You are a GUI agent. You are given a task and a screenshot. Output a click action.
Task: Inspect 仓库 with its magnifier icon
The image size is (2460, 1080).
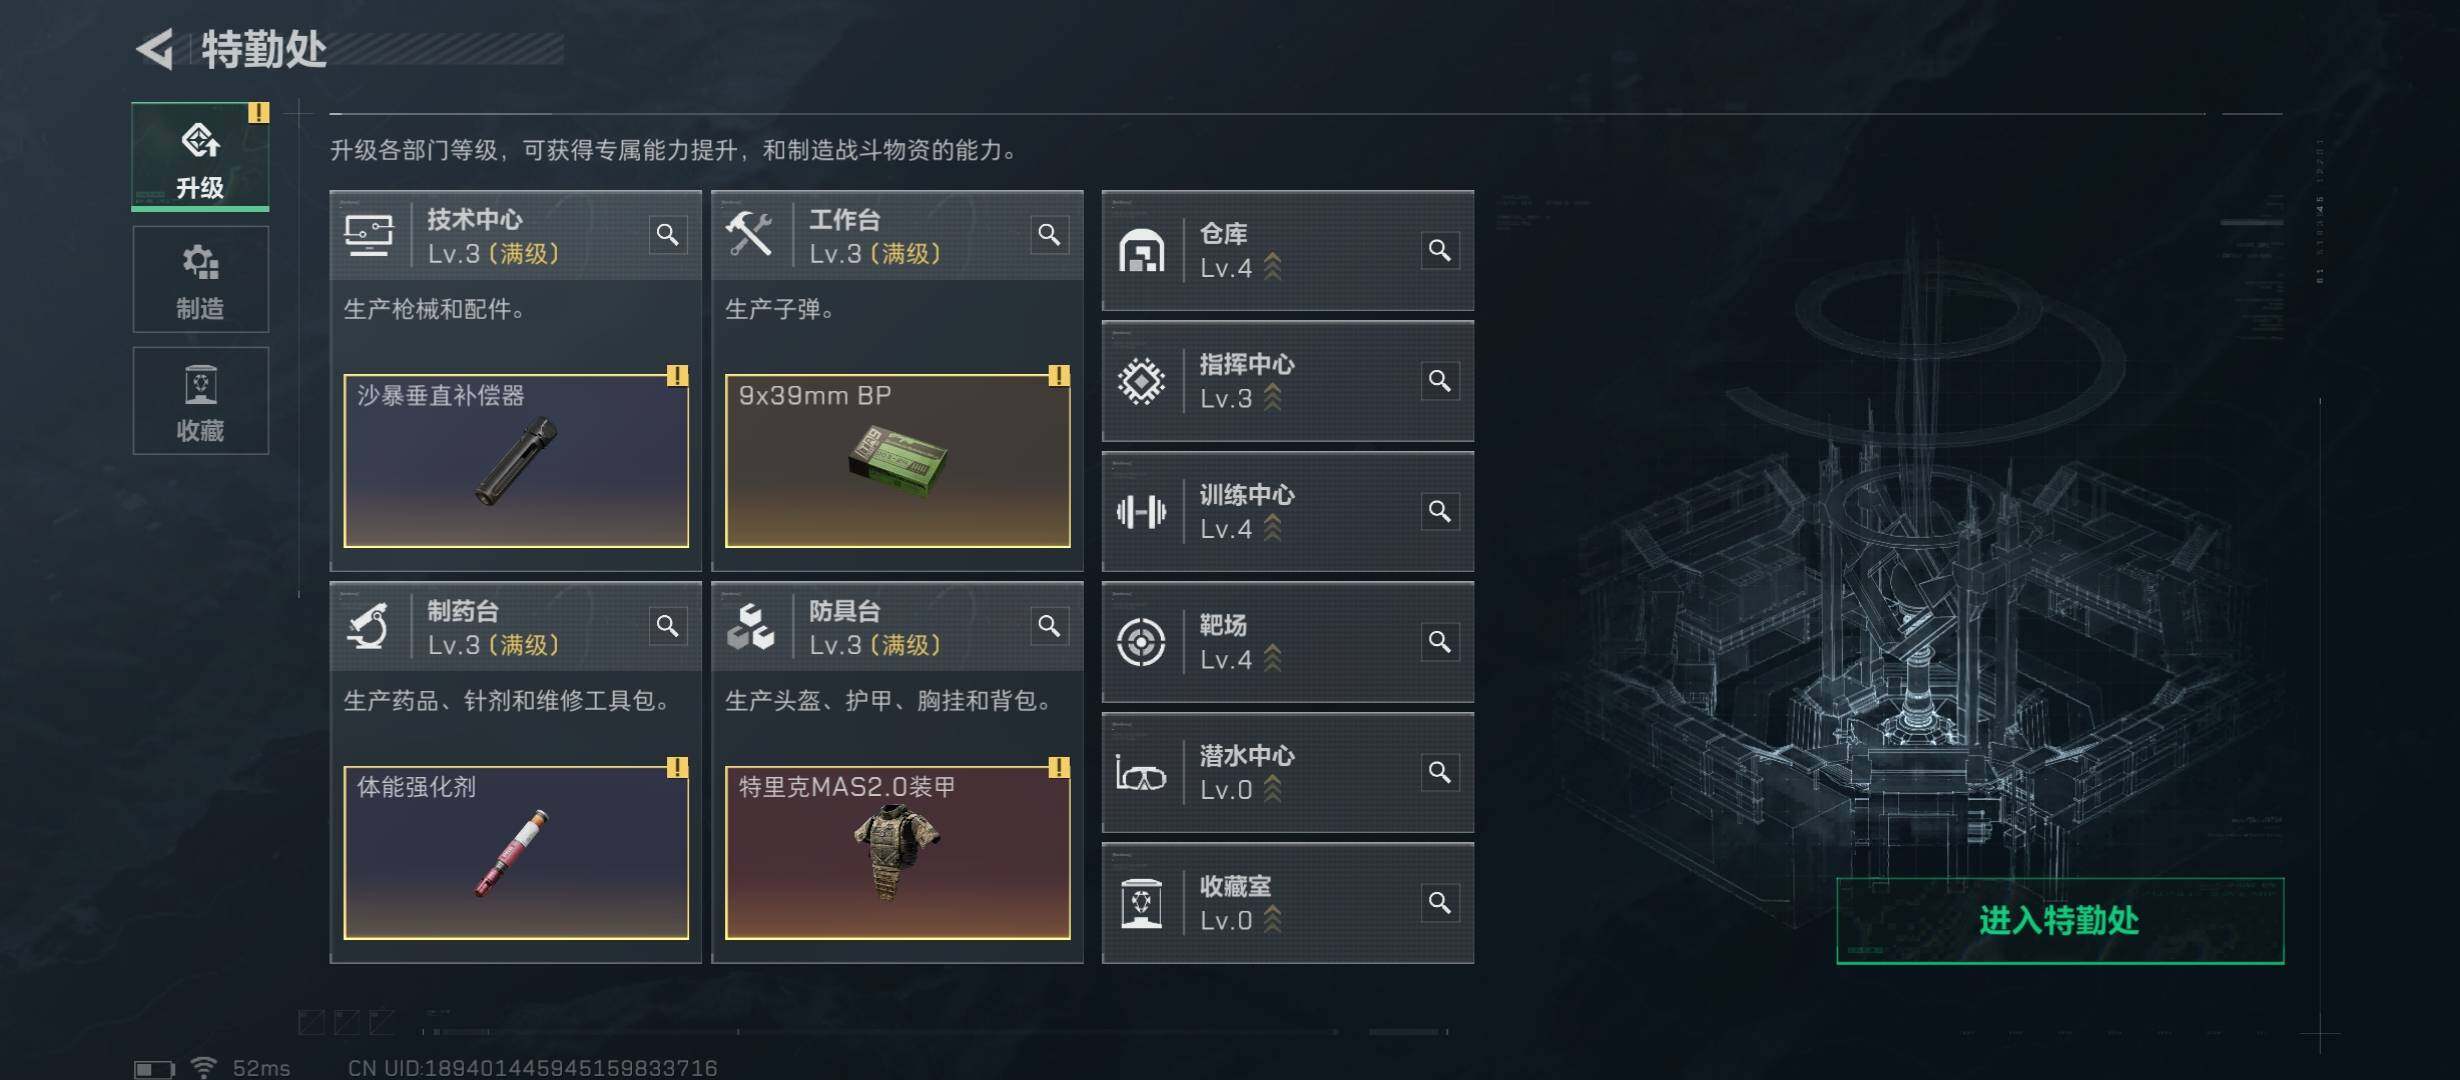(x=1440, y=250)
